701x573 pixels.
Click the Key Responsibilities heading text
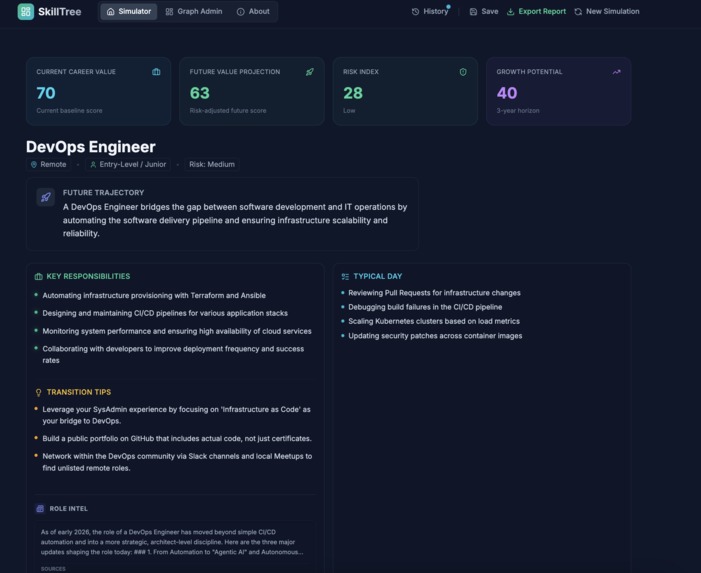tap(88, 276)
